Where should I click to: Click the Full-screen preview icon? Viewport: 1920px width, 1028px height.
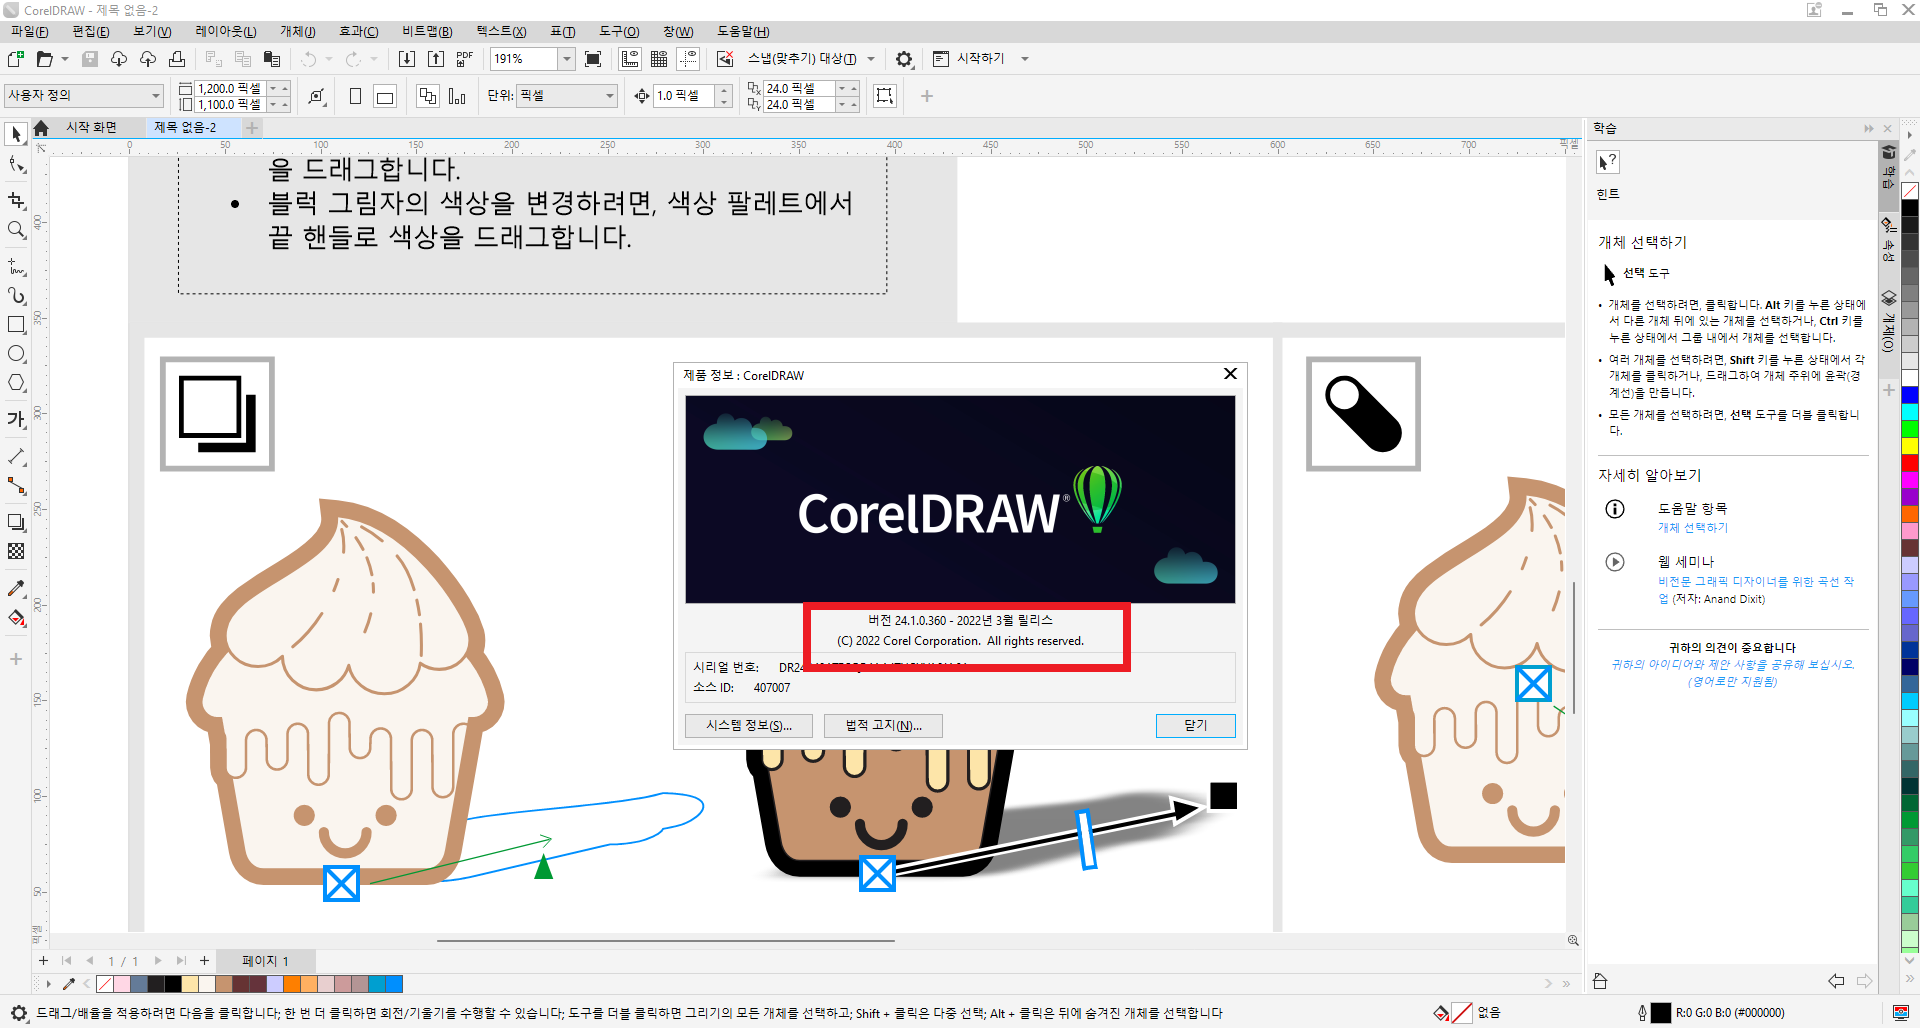(x=593, y=59)
